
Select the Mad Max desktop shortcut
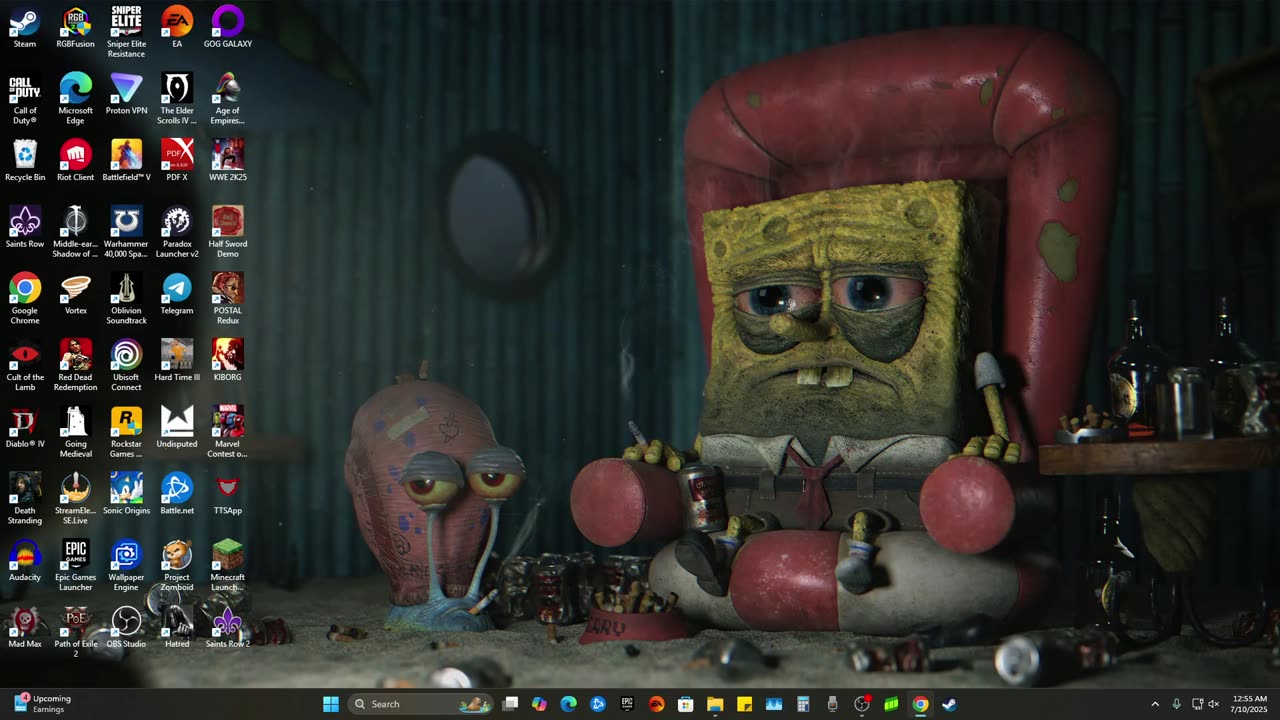click(25, 628)
